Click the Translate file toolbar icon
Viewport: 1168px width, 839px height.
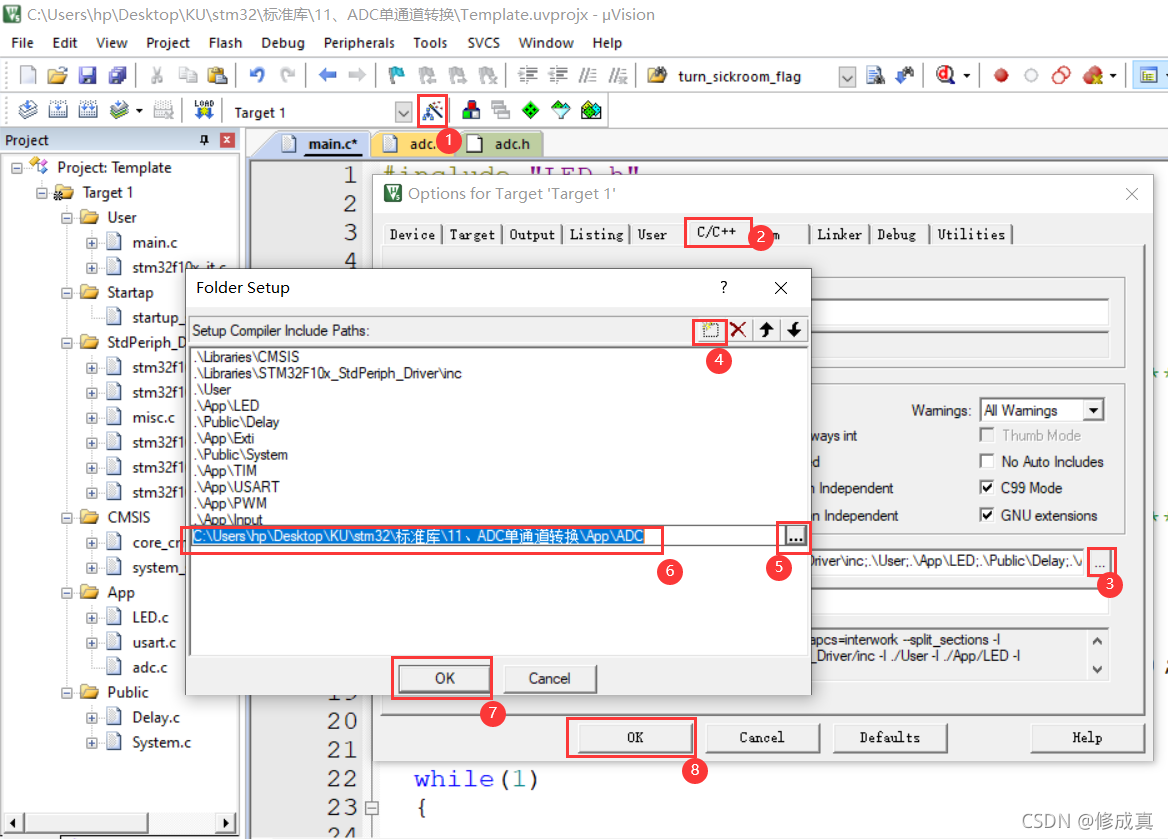click(28, 111)
